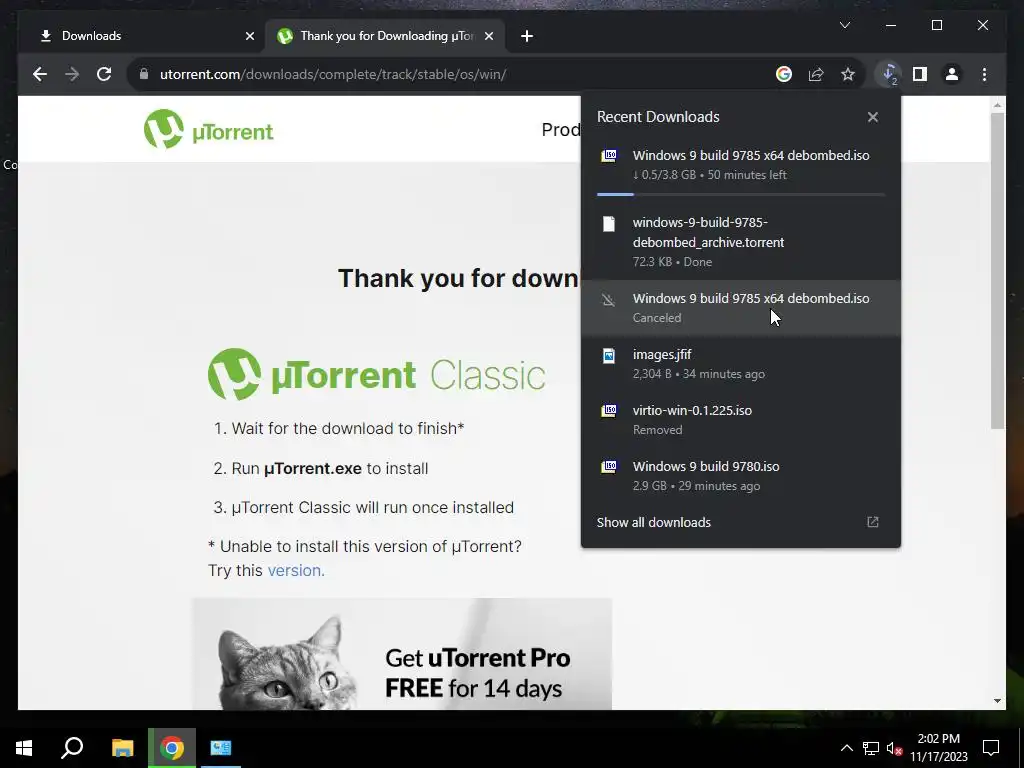Reload the uTorrent page

coord(104,74)
